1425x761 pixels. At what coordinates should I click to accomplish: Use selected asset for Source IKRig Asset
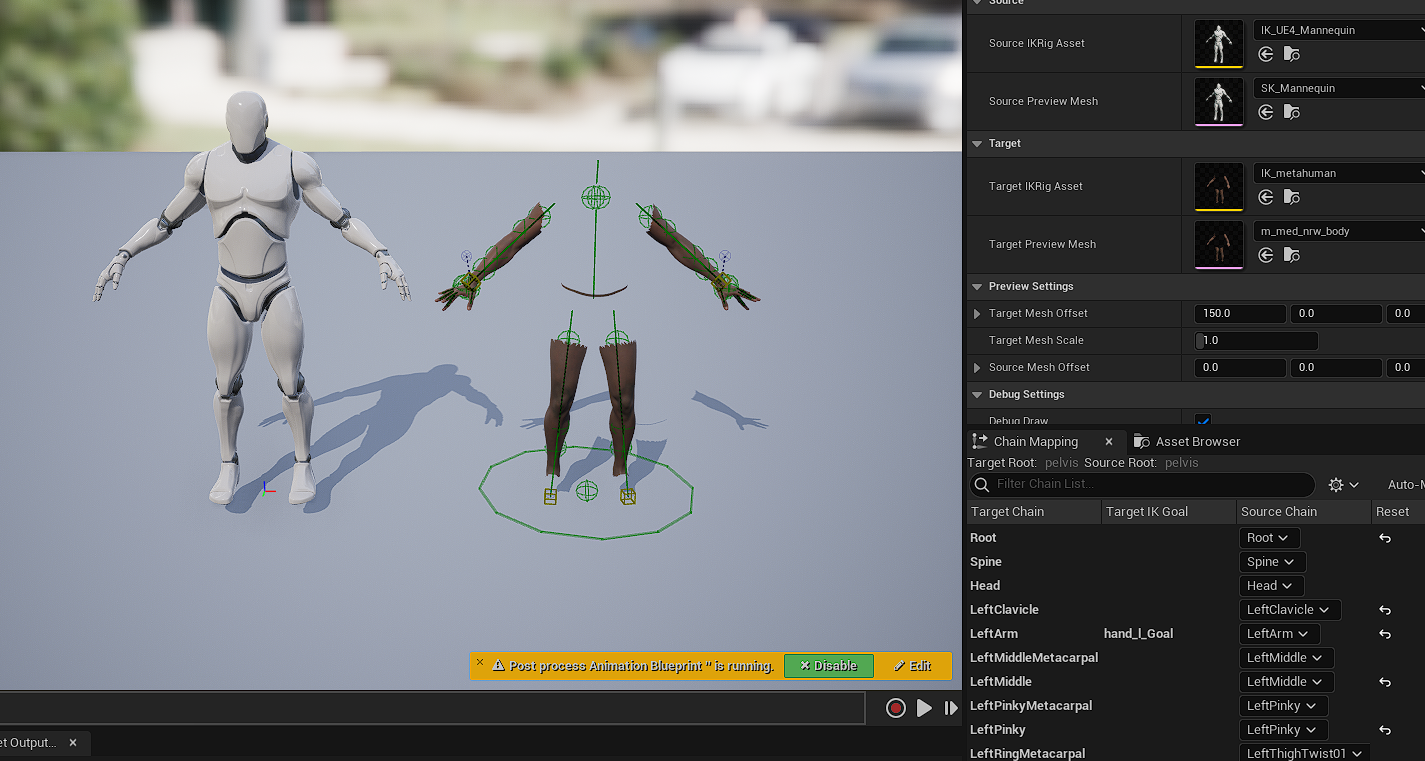point(1266,54)
